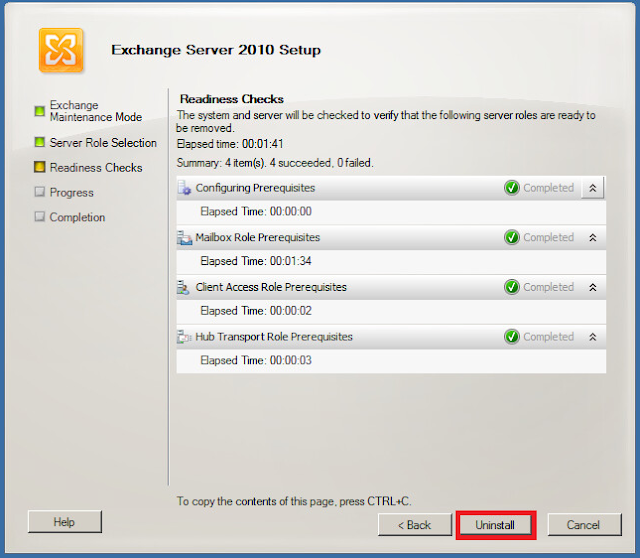Click Completed status of Mailbox Role Prerequisites
The width and height of the screenshot is (640, 558).
[x=549, y=238]
